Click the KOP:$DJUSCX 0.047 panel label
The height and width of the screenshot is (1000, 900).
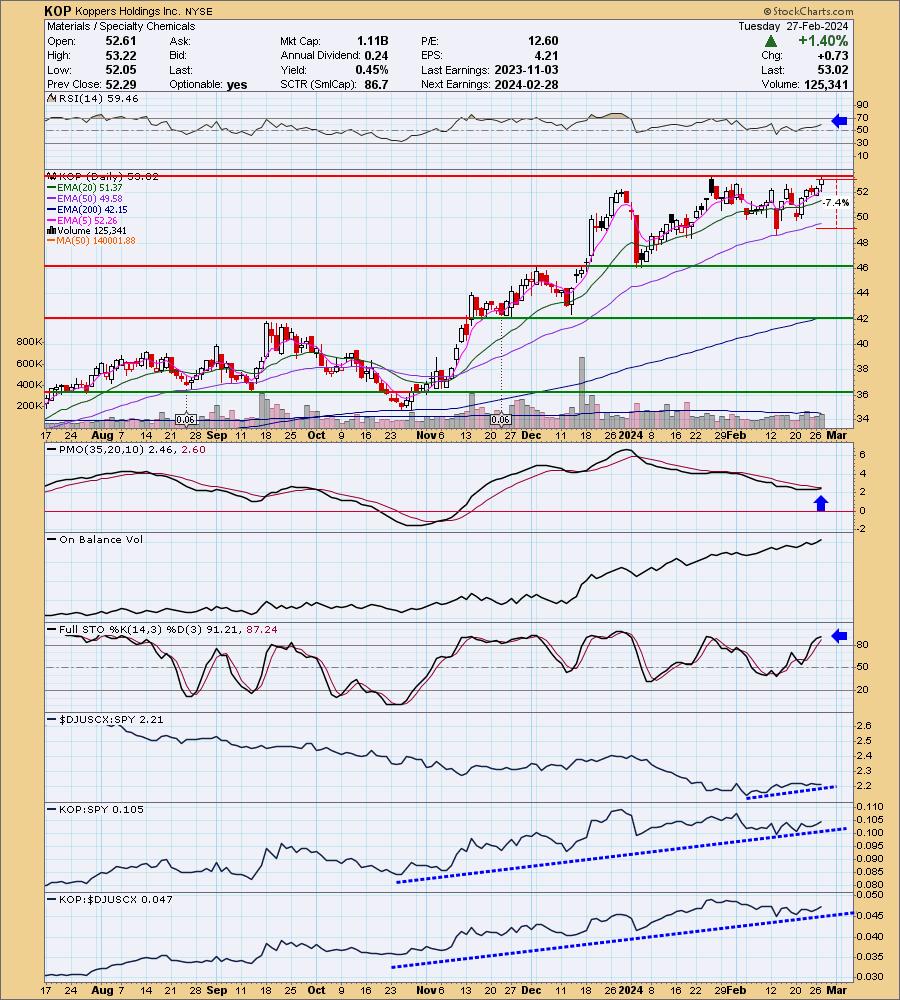[x=111, y=899]
